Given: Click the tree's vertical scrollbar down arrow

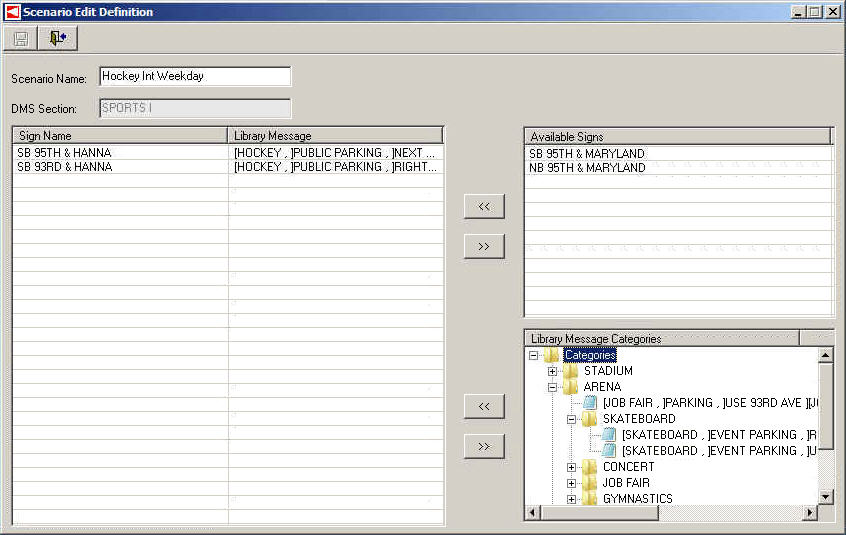Looking at the screenshot, I should tap(826, 497).
